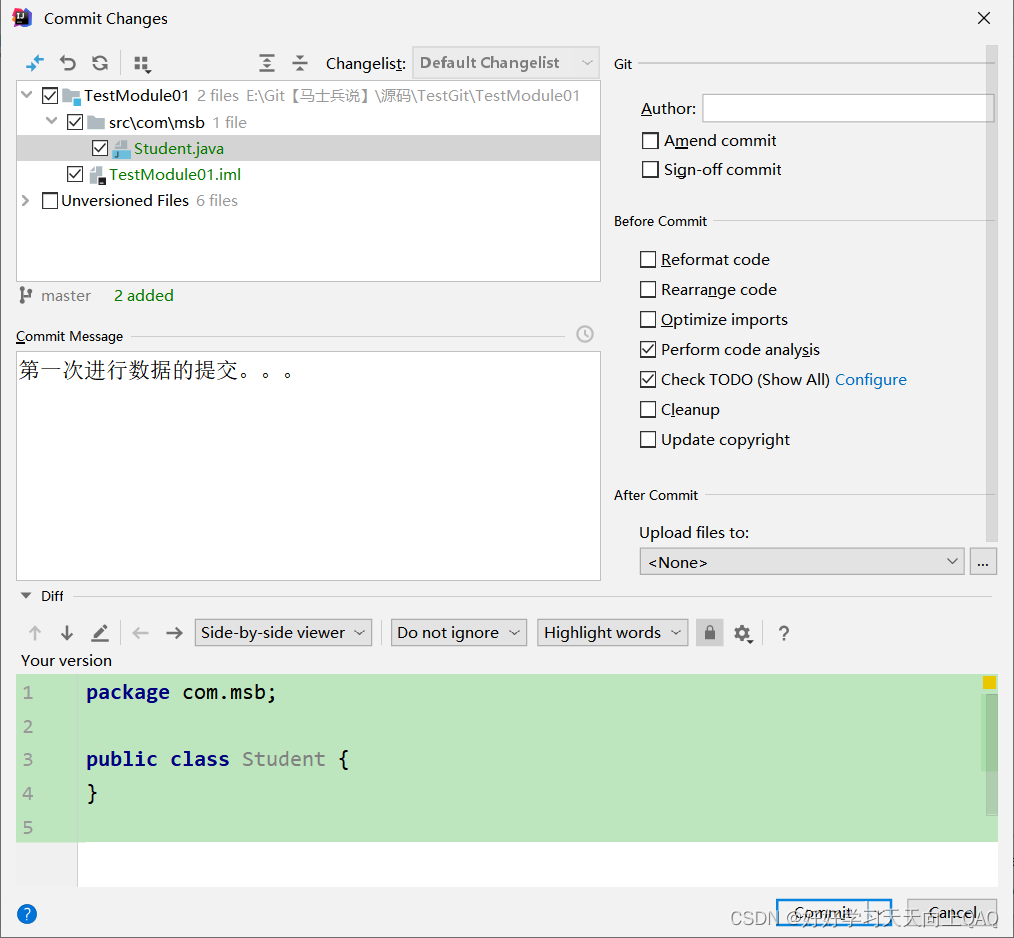This screenshot has height=938, width=1014.
Task: Click the 'public class Student {' diff line
Action: (218, 759)
